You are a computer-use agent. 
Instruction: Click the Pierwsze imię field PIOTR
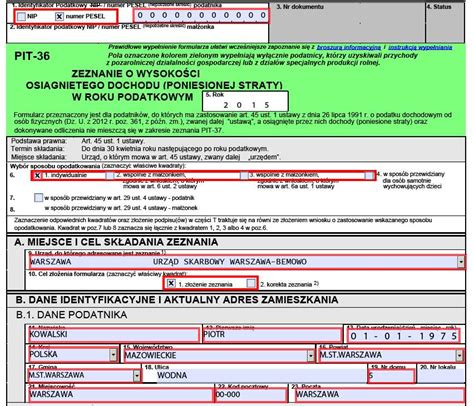272,335
